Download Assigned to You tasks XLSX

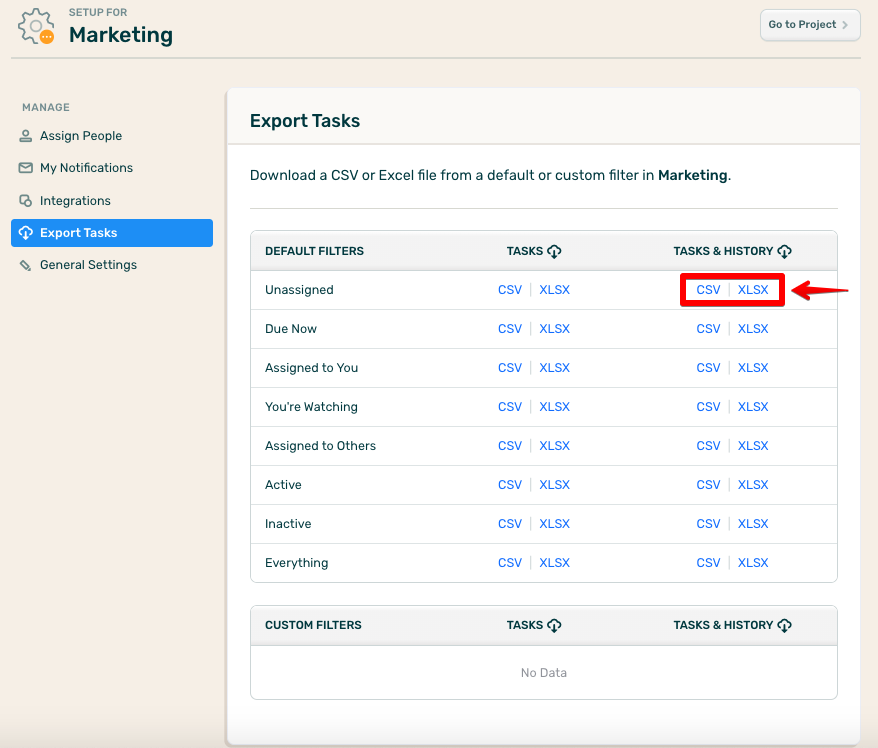point(554,368)
